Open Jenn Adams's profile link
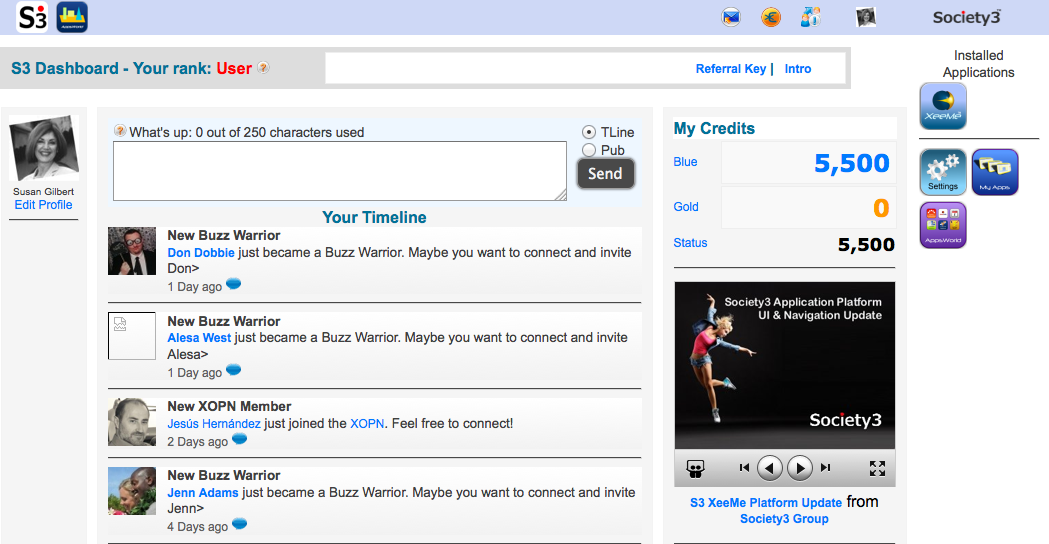The image size is (1049, 544). (x=203, y=492)
